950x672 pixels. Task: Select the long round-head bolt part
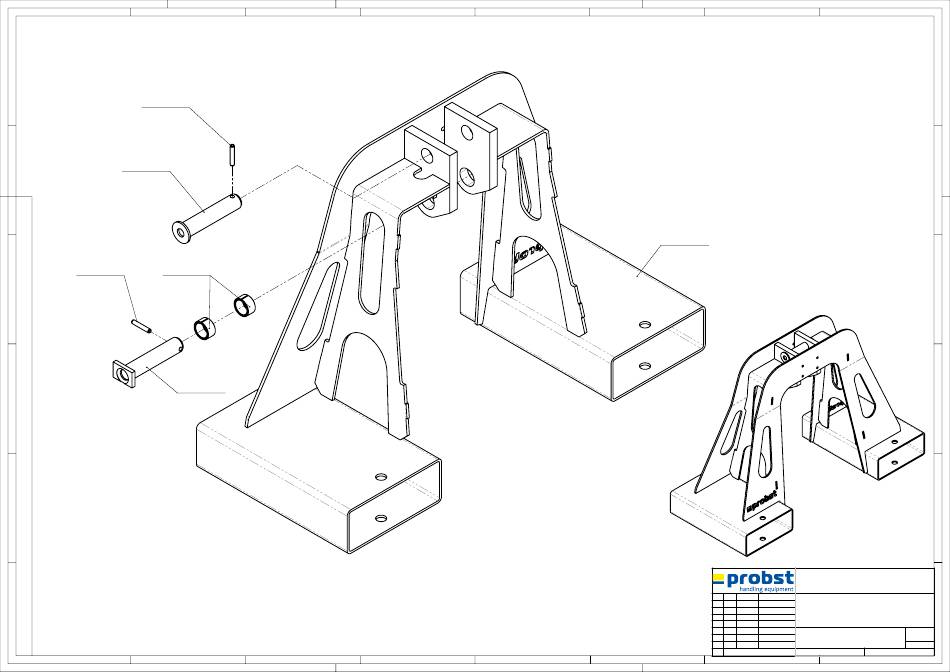207,219
